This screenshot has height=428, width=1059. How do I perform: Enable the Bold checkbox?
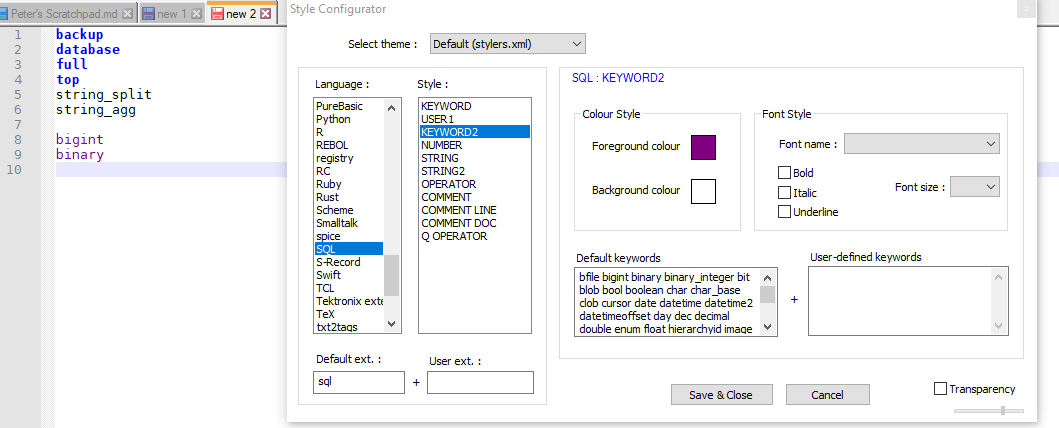coord(784,173)
